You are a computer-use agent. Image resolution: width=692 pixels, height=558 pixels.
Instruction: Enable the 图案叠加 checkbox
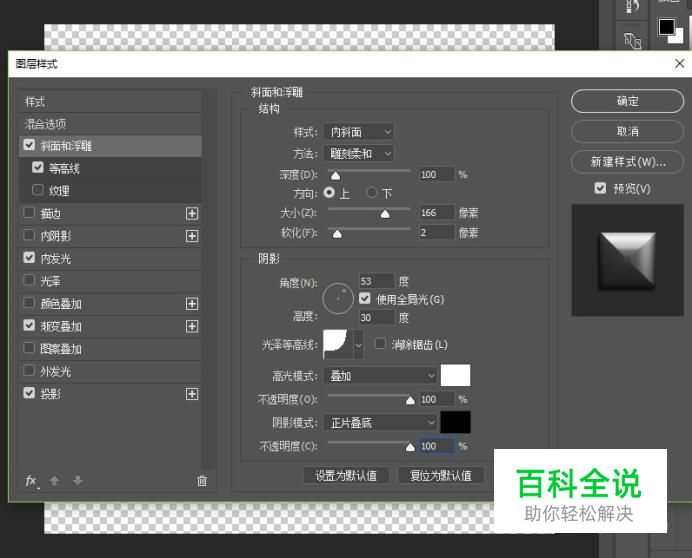click(x=29, y=348)
